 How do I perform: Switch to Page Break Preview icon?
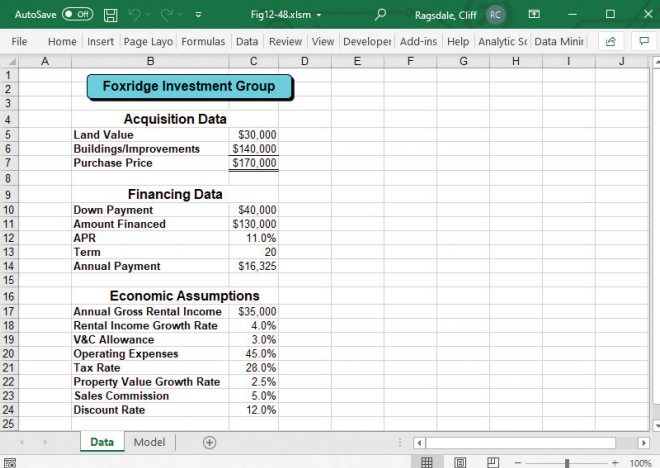click(x=493, y=463)
